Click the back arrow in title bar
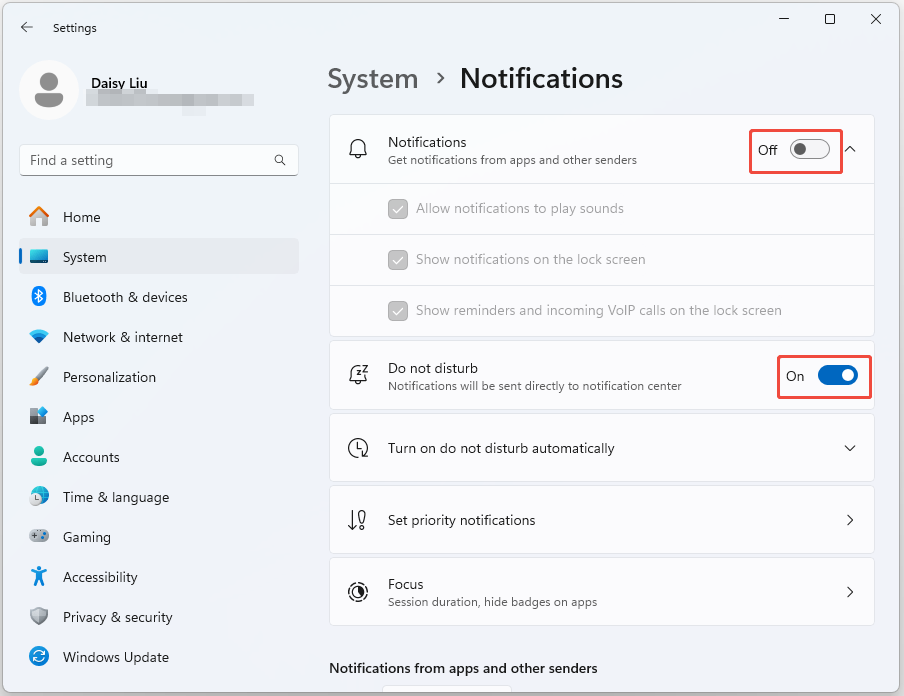Viewport: 904px width, 696px height. [x=27, y=28]
